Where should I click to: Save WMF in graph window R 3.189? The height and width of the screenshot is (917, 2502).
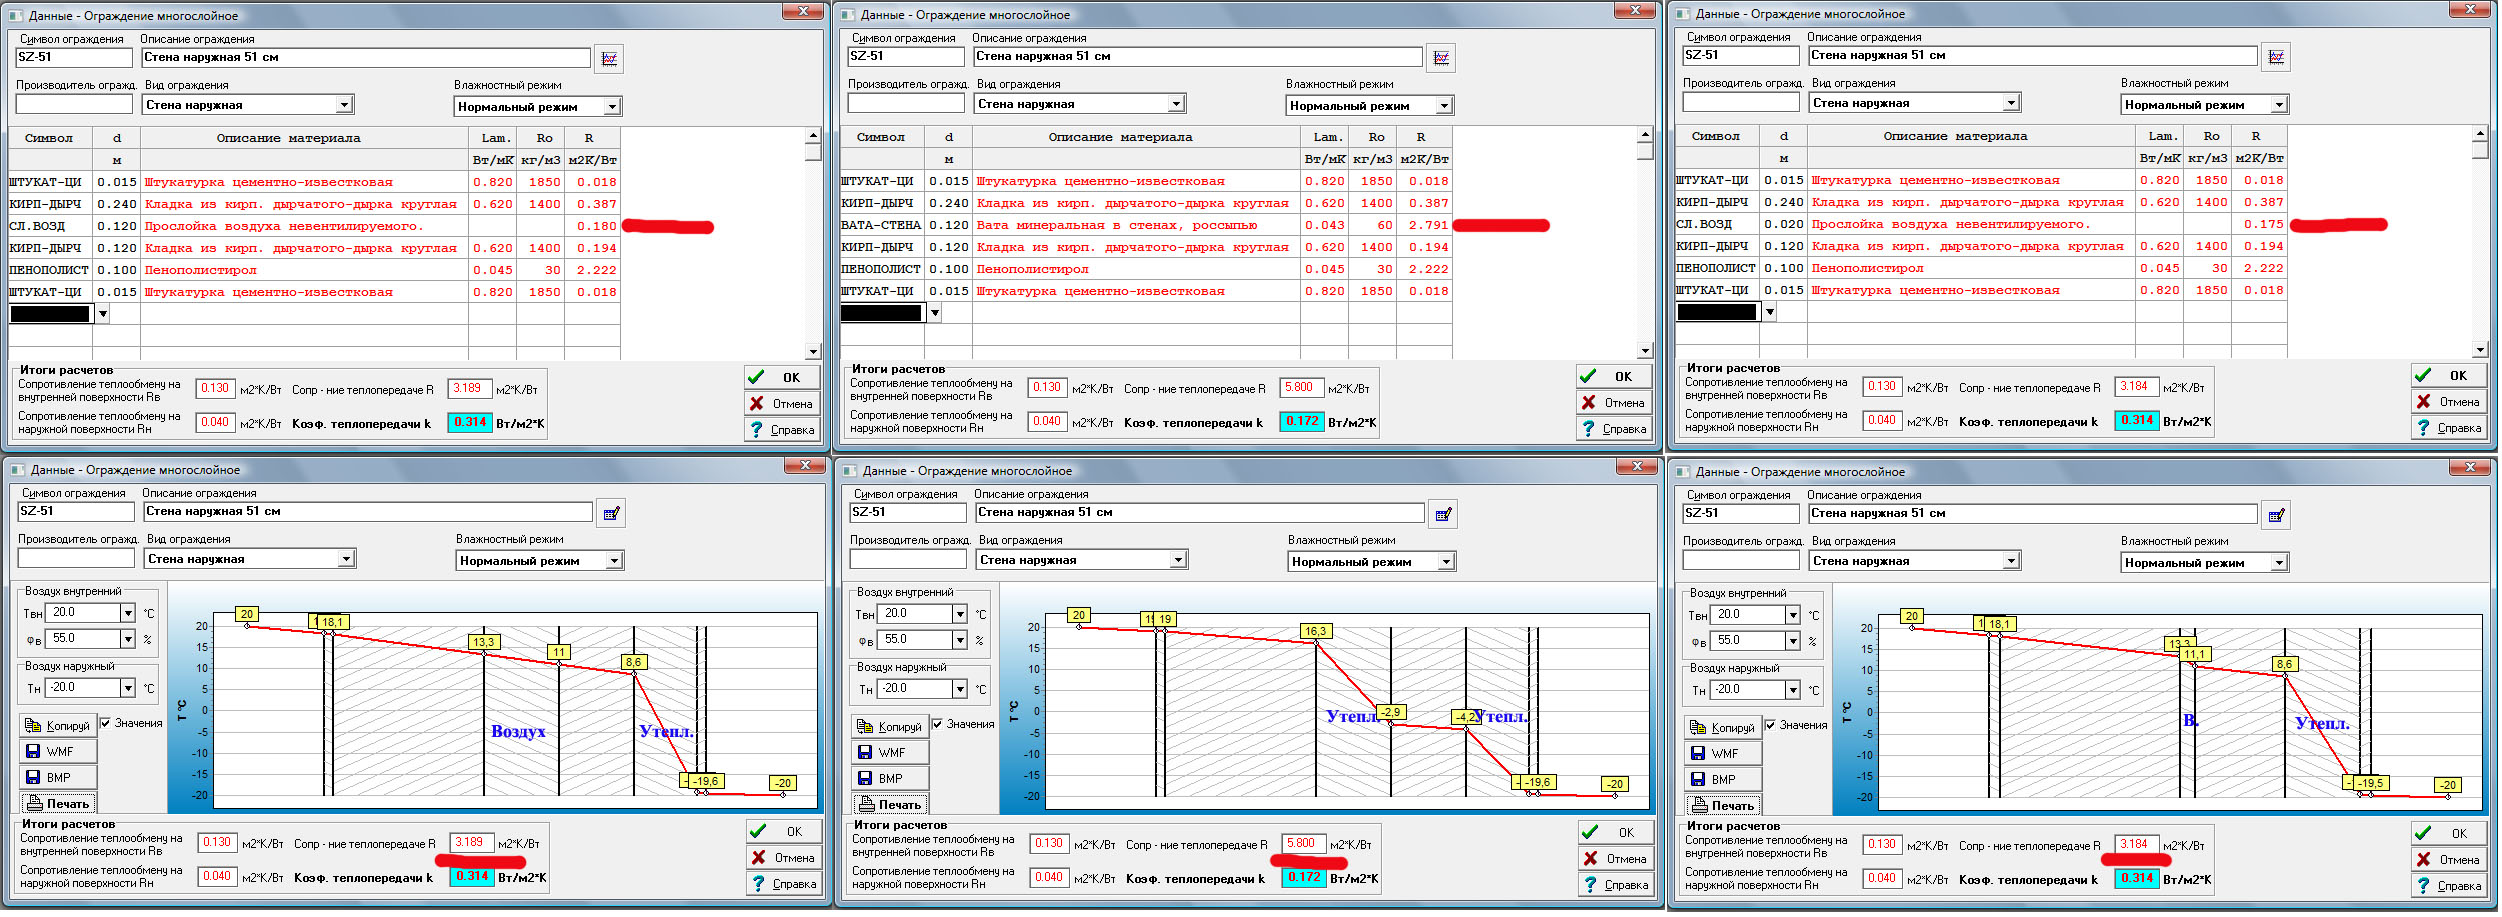(58, 752)
